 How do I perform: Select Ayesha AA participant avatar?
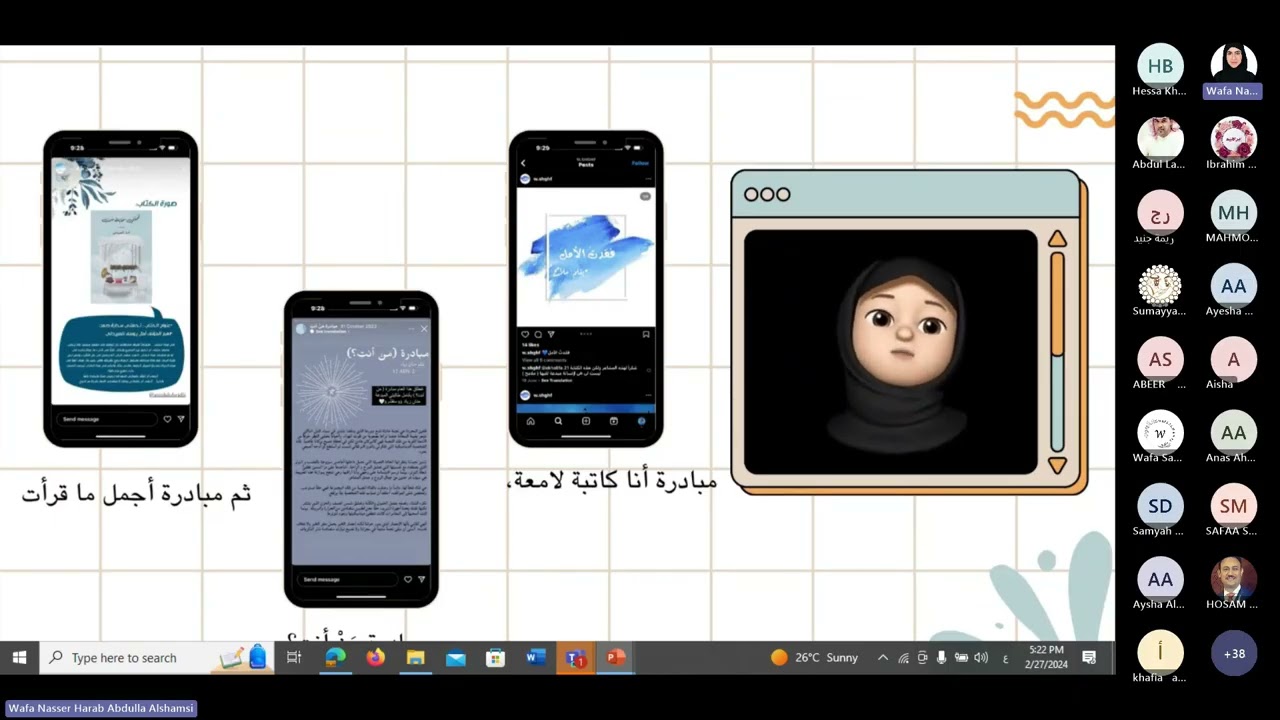point(1233,286)
